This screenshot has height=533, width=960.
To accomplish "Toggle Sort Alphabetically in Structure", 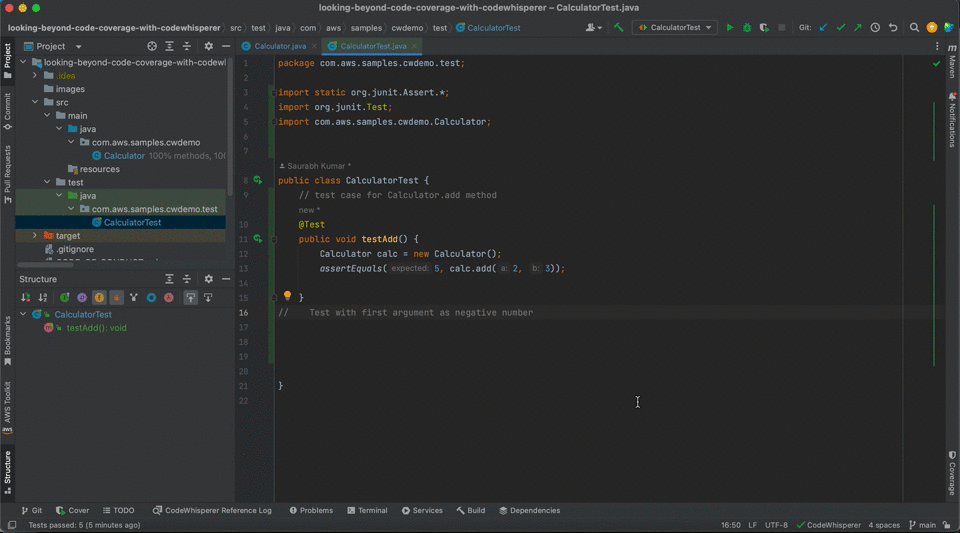I will pos(43,297).
